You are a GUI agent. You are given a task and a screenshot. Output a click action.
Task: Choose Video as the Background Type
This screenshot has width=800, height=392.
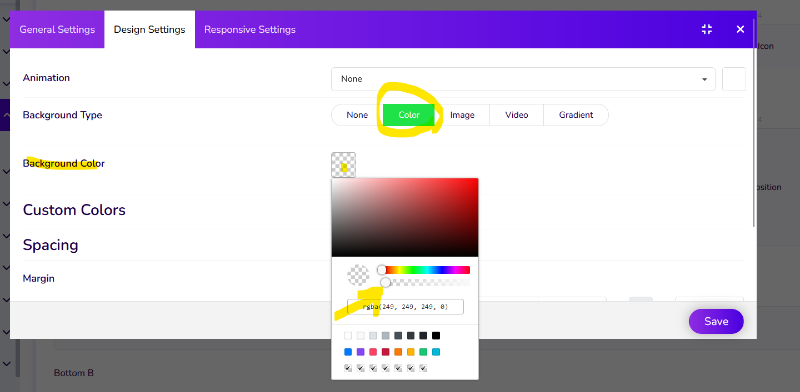click(516, 115)
